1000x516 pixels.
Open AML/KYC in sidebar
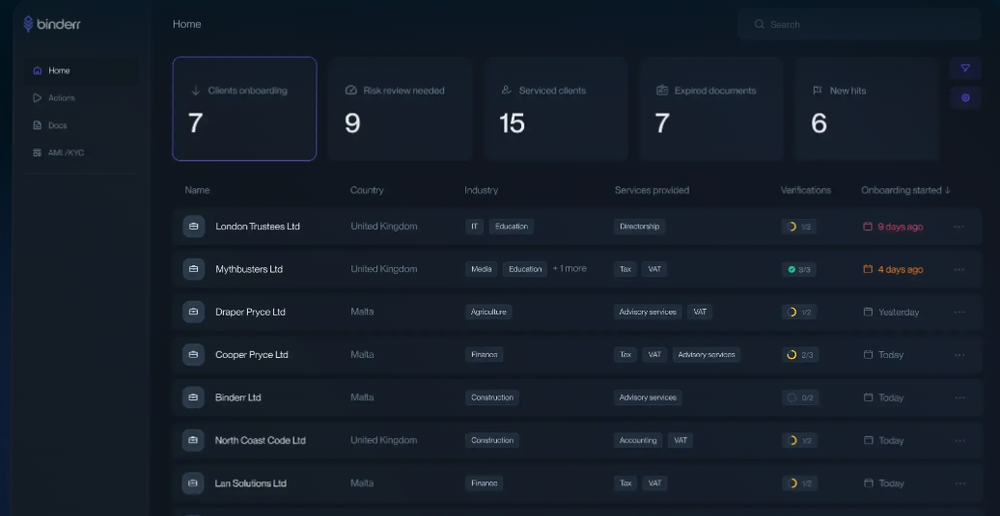coord(82,153)
